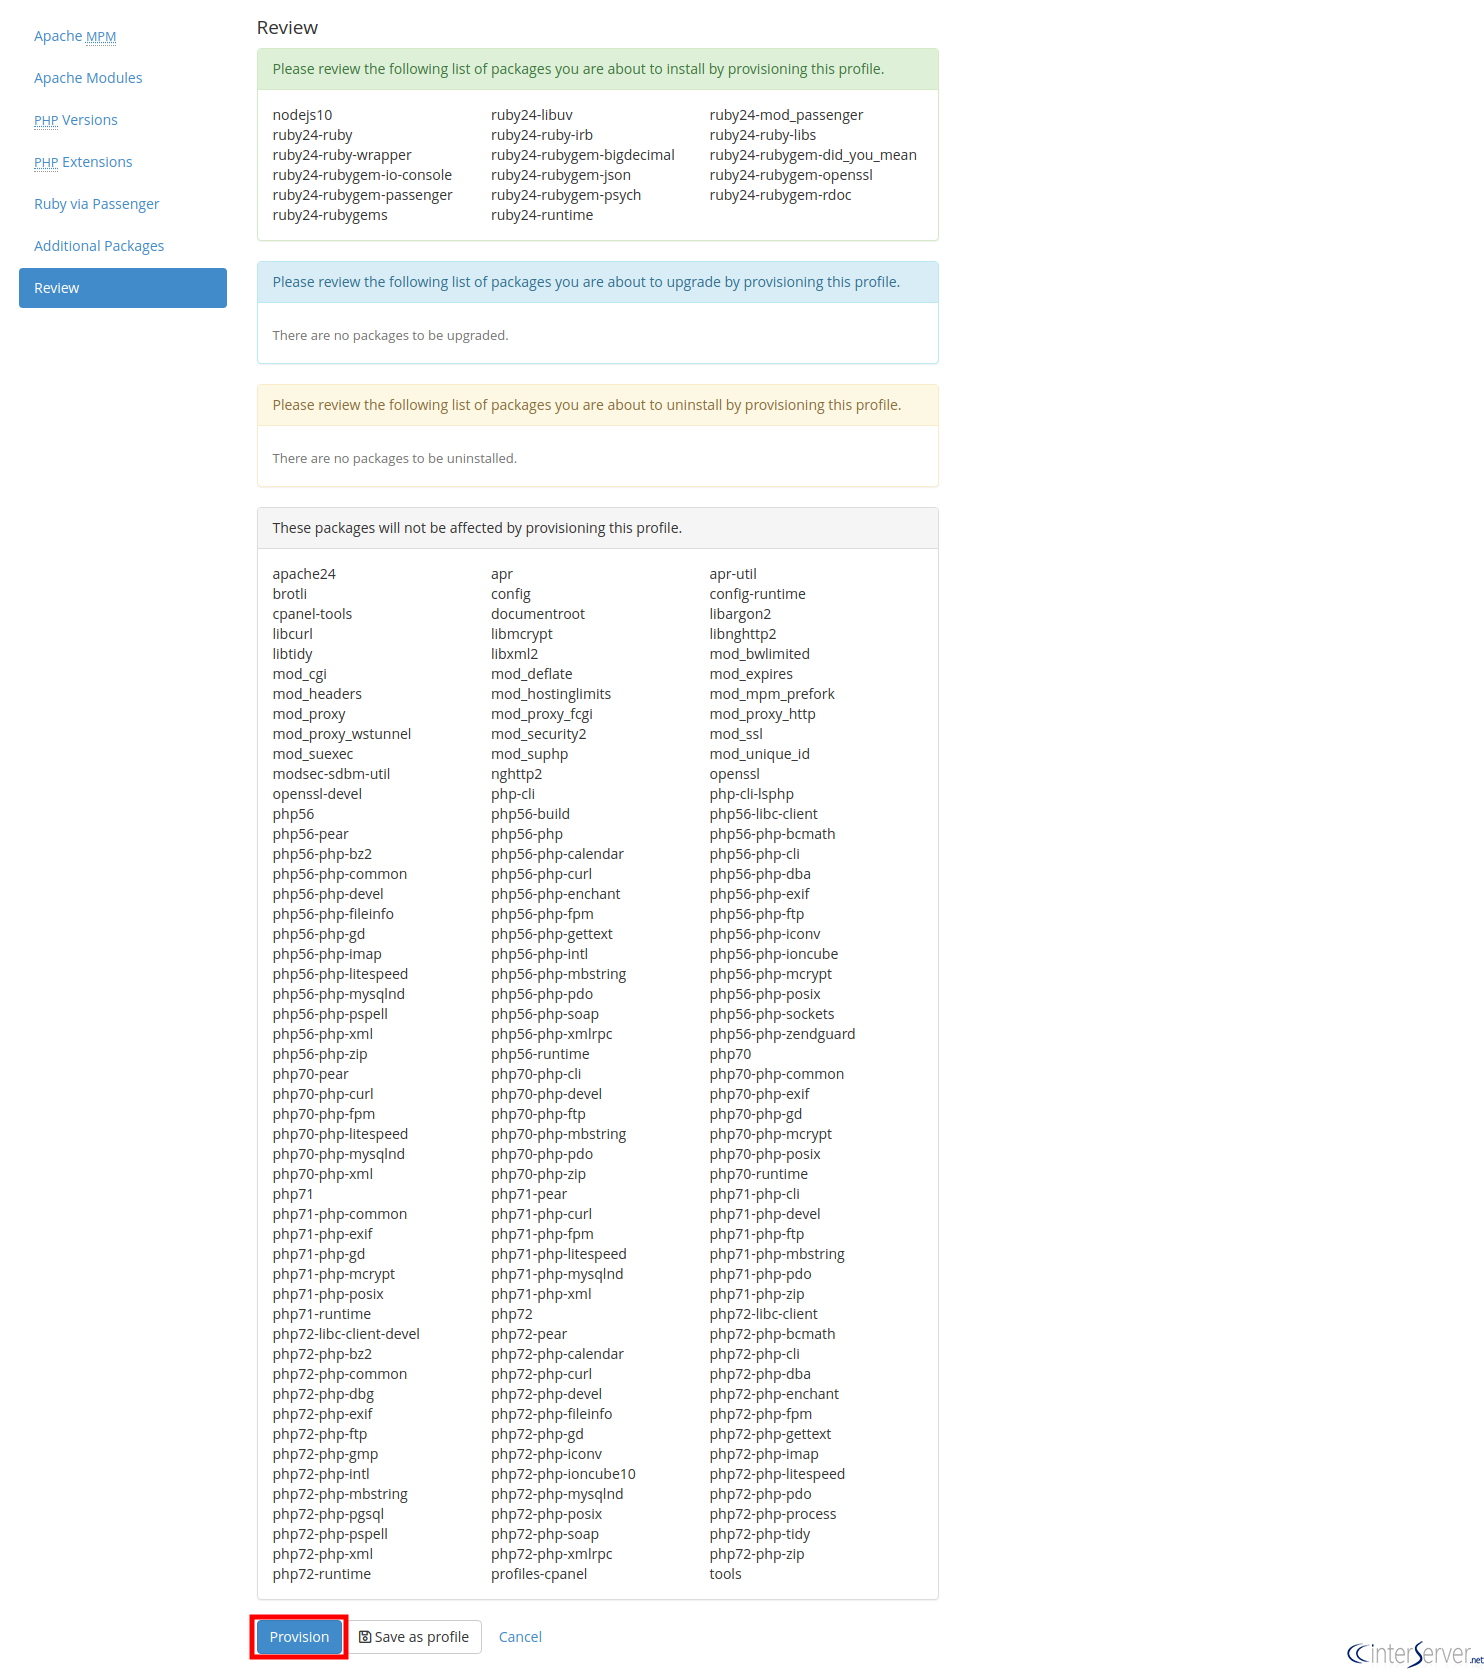This screenshot has height=1670, width=1484.
Task: Click ruby24-rubygem-rdoc package entry
Action: 780,195
